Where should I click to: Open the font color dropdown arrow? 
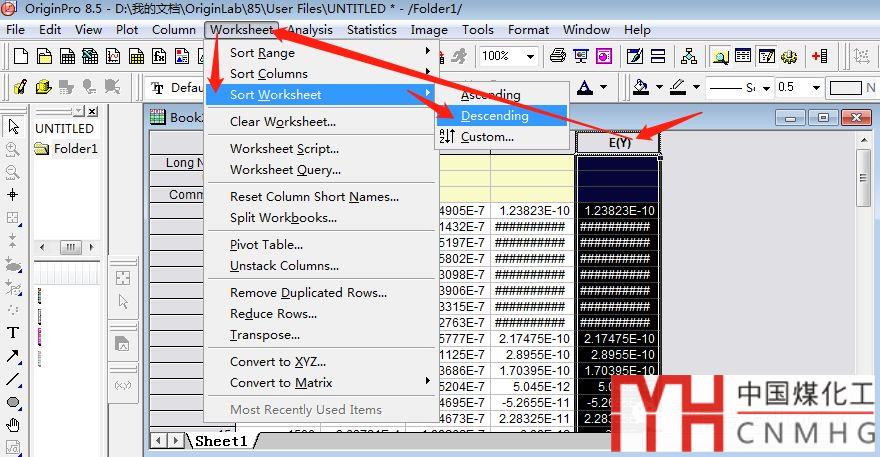coord(603,87)
